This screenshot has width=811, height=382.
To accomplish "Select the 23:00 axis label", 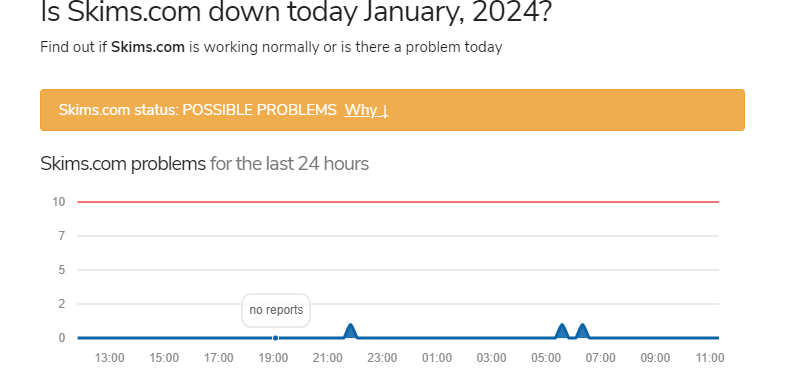I will (382, 358).
